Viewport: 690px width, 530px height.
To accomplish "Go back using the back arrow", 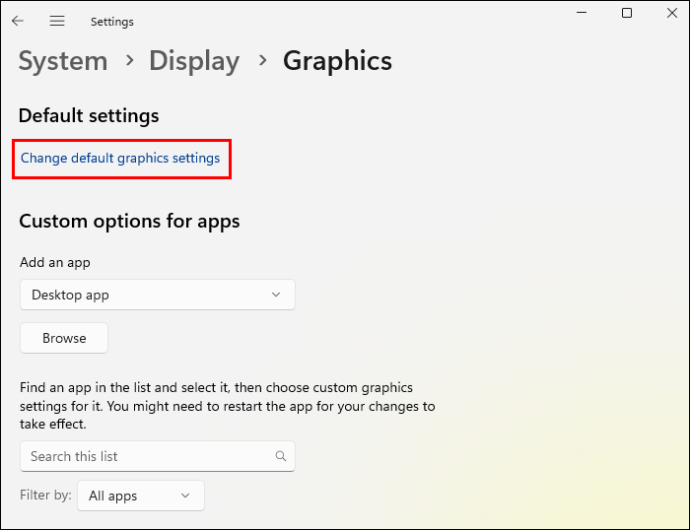I will click(x=18, y=21).
